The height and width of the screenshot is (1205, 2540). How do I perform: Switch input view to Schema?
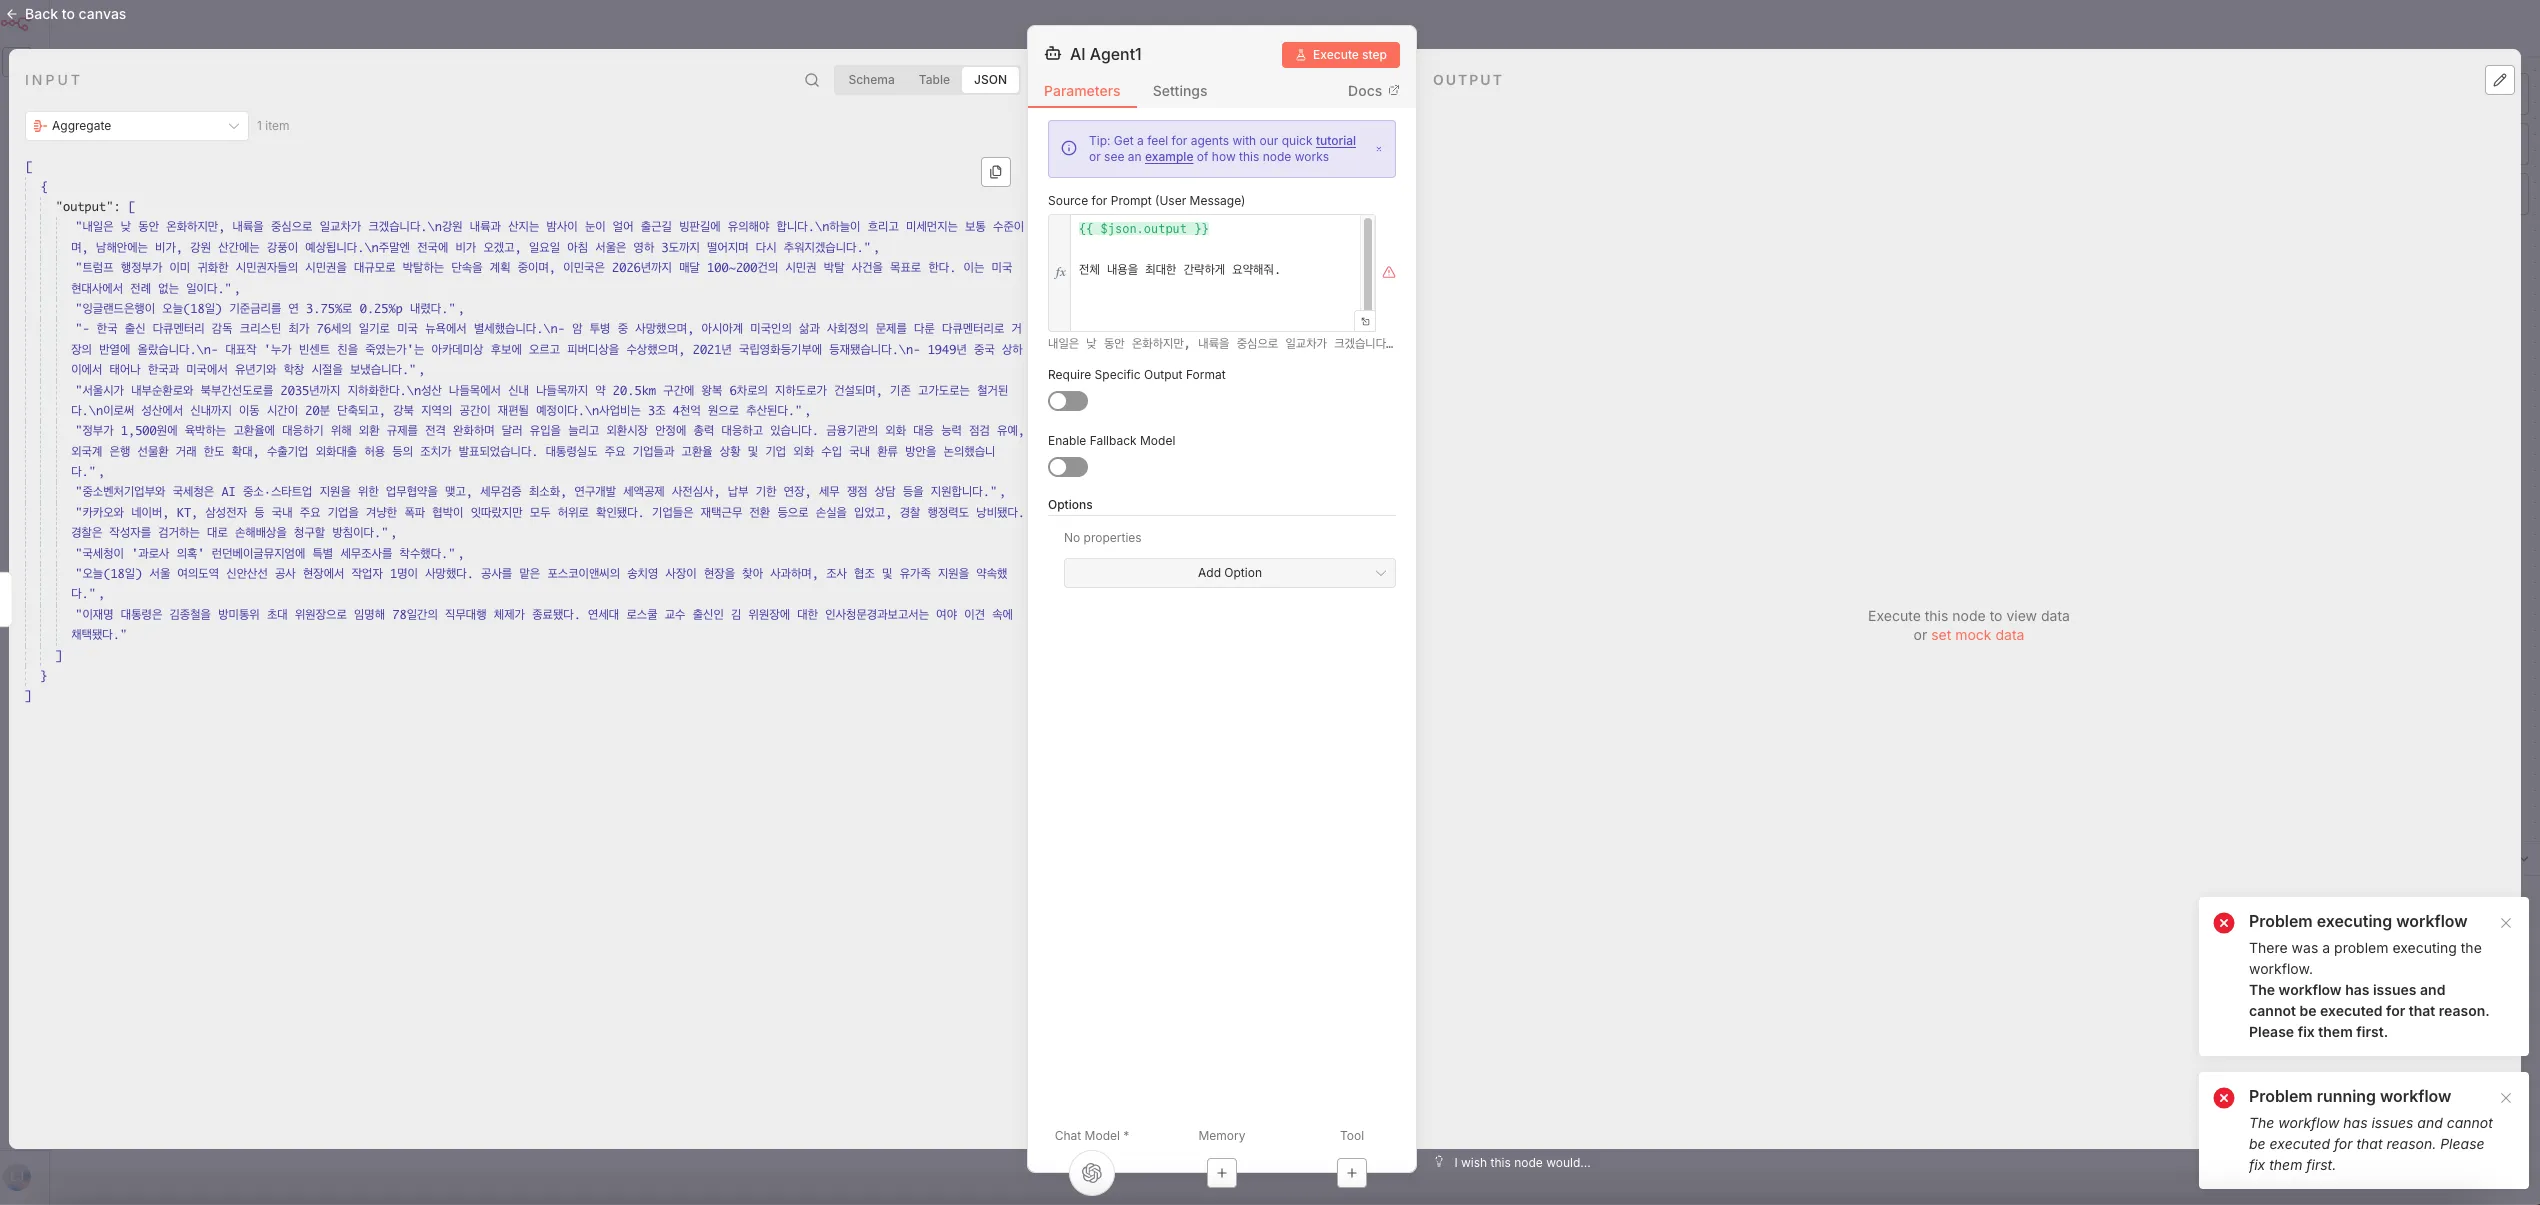[871, 80]
